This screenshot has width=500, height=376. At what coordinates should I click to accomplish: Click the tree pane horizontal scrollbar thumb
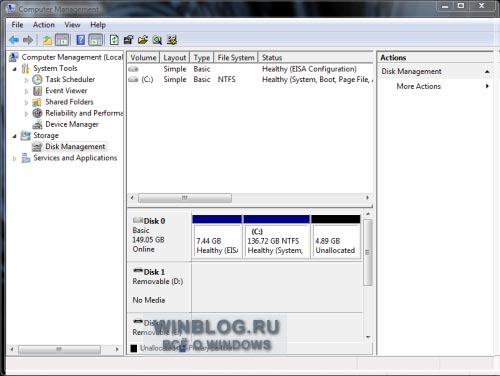coord(59,349)
